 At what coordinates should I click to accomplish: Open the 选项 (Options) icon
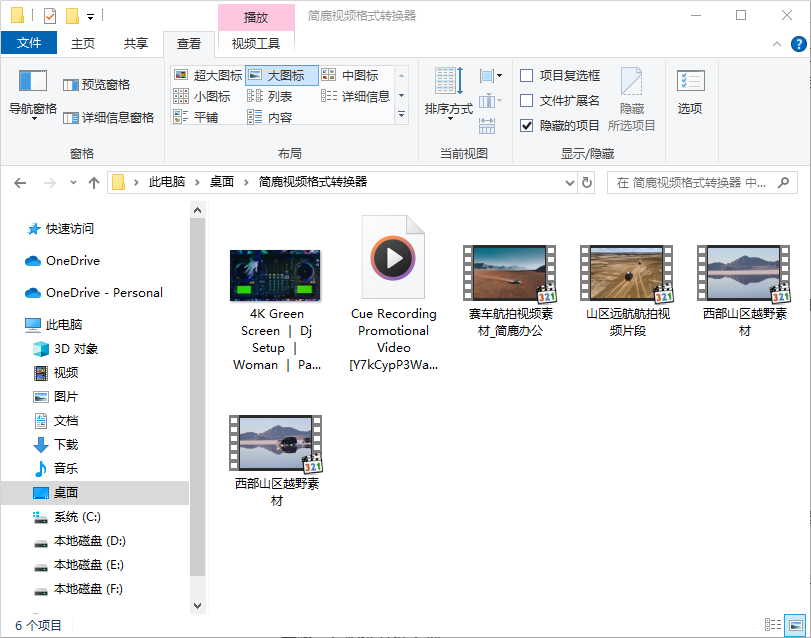click(690, 83)
